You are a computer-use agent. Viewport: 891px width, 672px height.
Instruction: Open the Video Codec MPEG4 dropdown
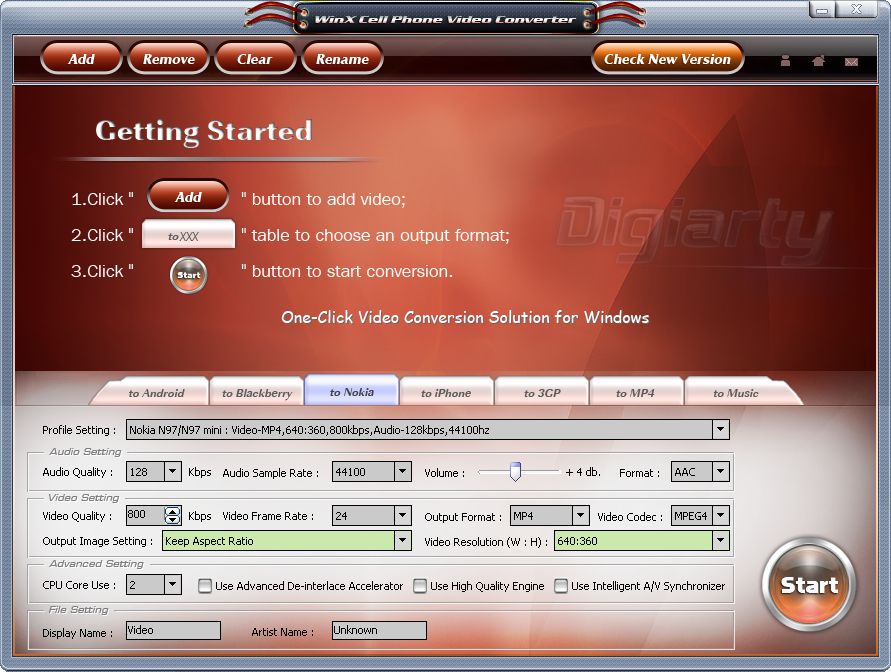[721, 516]
